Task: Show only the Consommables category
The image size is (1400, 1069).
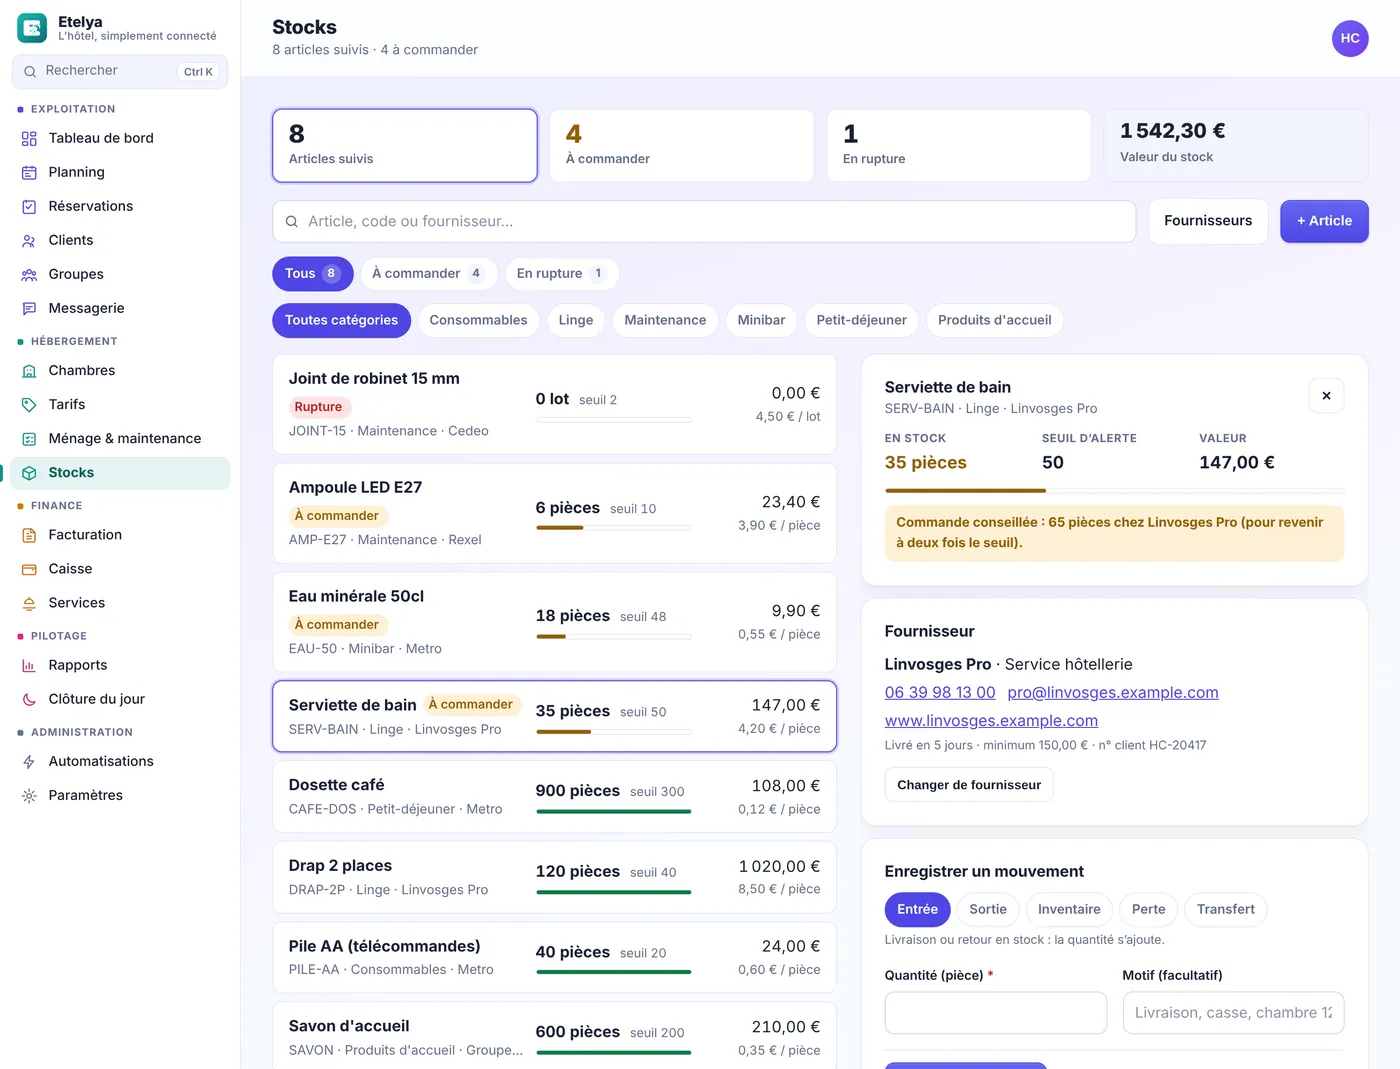Action: (x=478, y=321)
